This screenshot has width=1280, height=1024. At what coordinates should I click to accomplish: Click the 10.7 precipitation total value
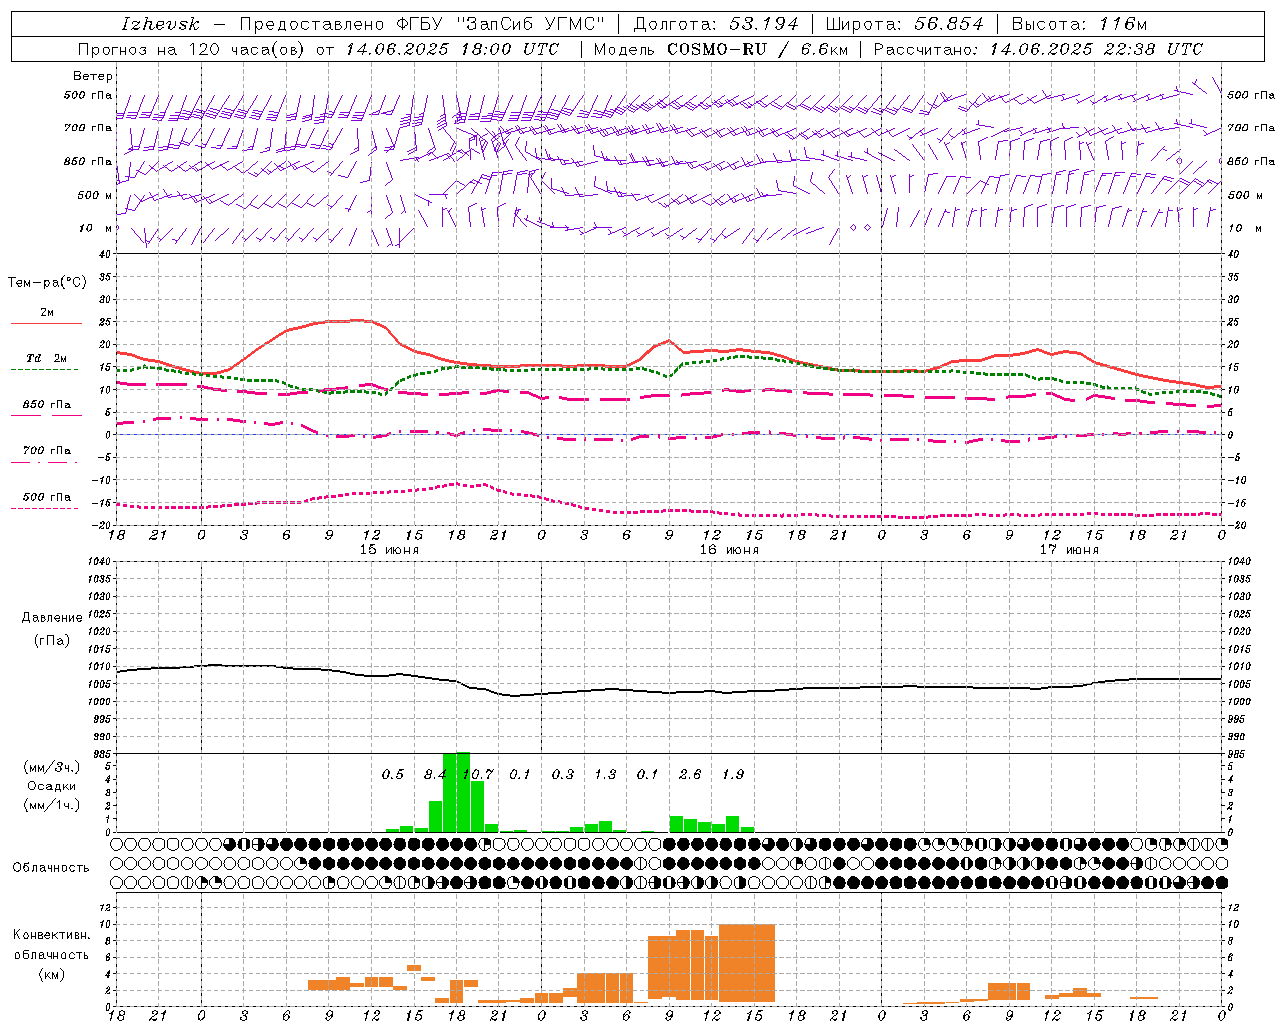(478, 774)
